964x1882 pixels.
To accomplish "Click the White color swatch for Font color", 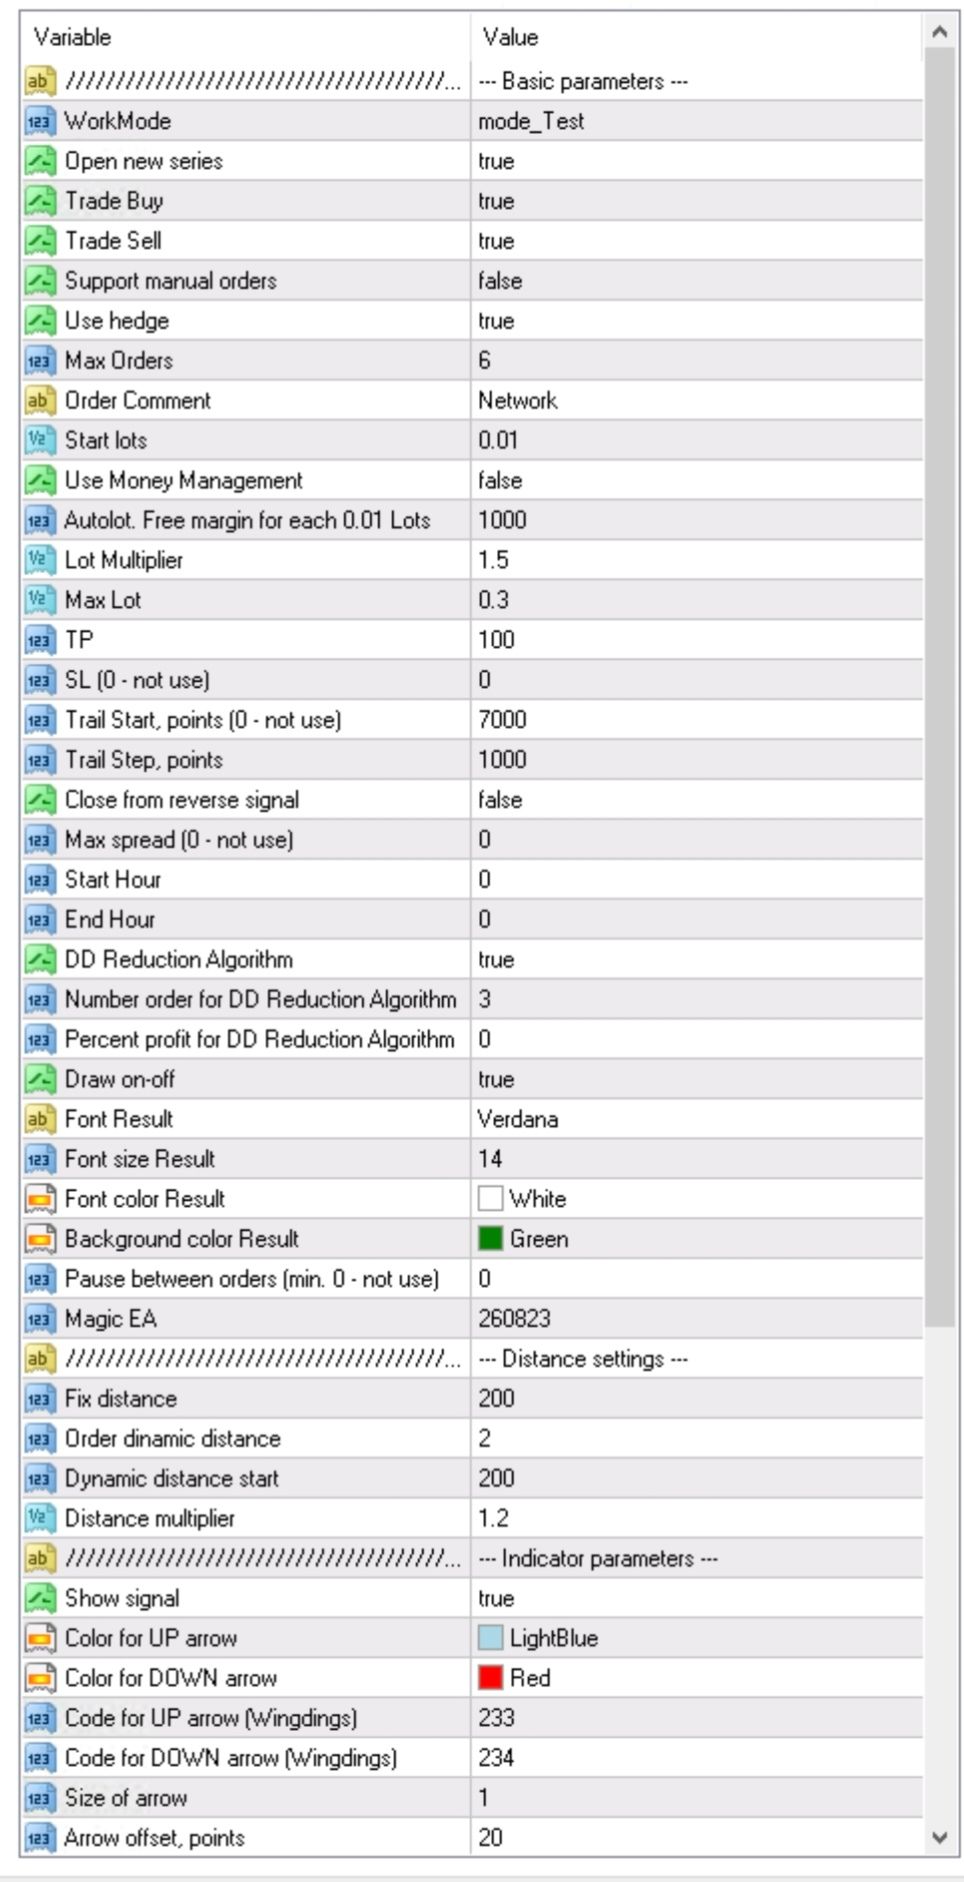I will [490, 1199].
